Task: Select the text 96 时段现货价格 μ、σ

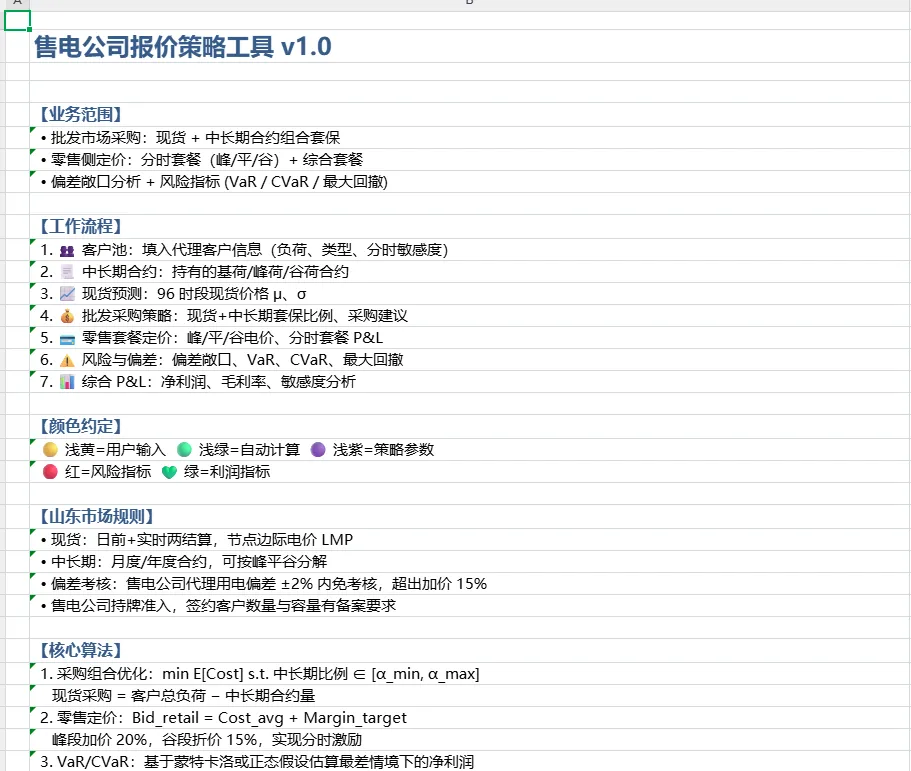Action: tap(231, 294)
